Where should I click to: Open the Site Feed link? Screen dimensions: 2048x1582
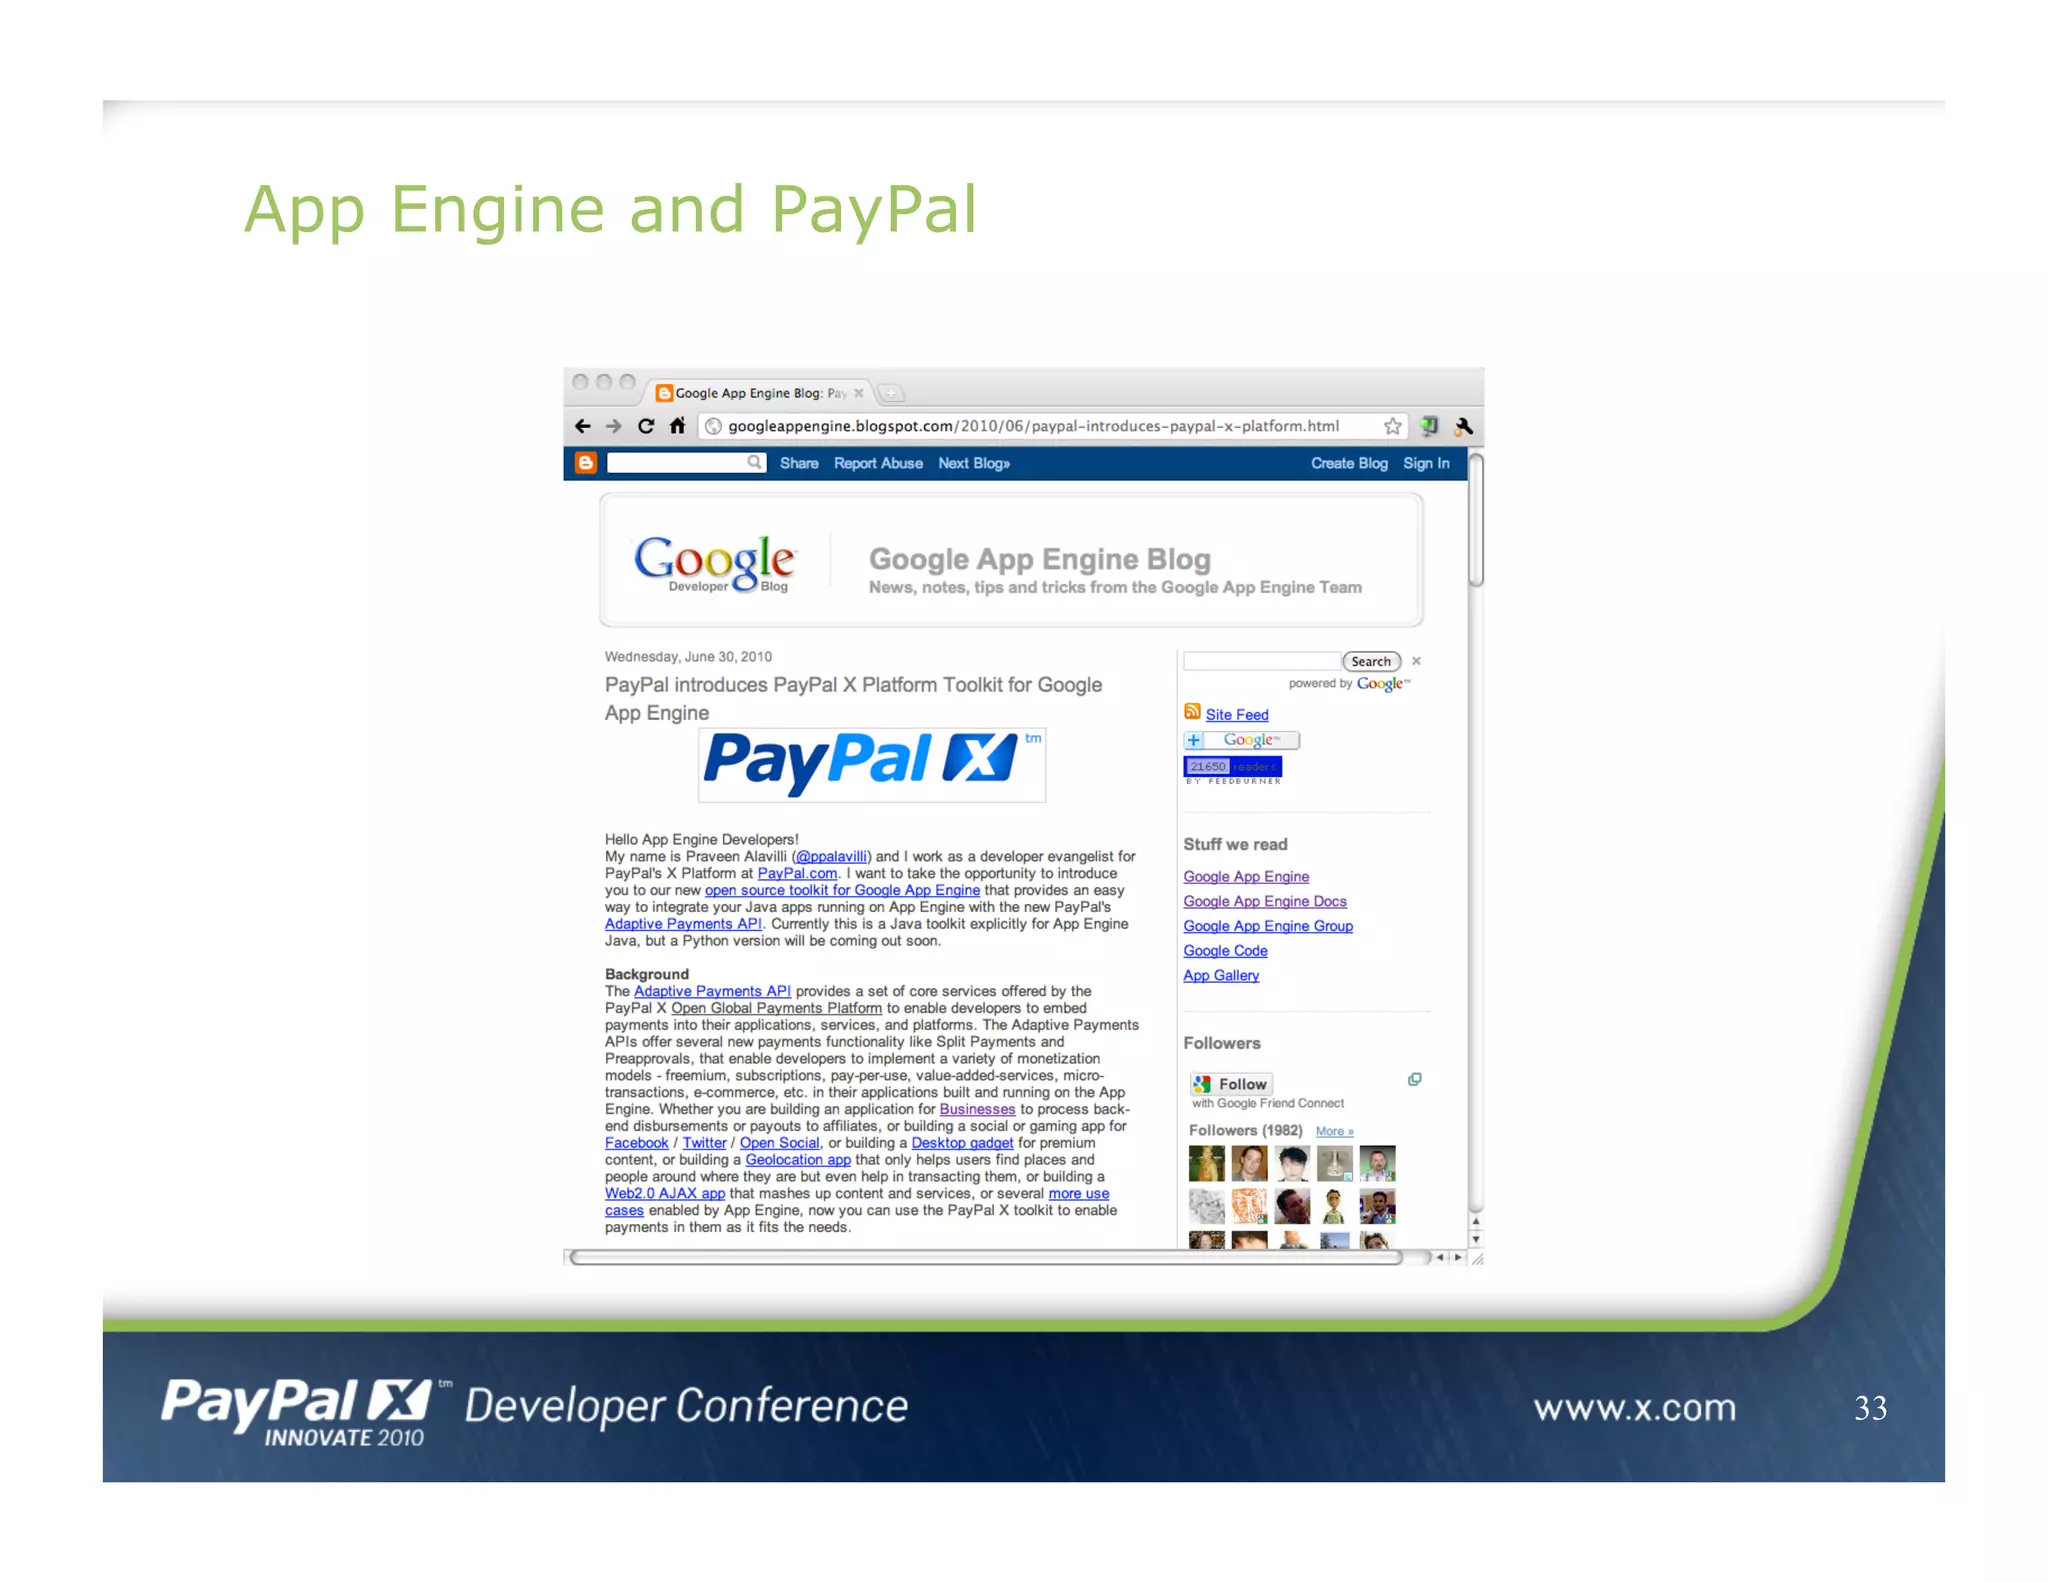(x=1237, y=714)
